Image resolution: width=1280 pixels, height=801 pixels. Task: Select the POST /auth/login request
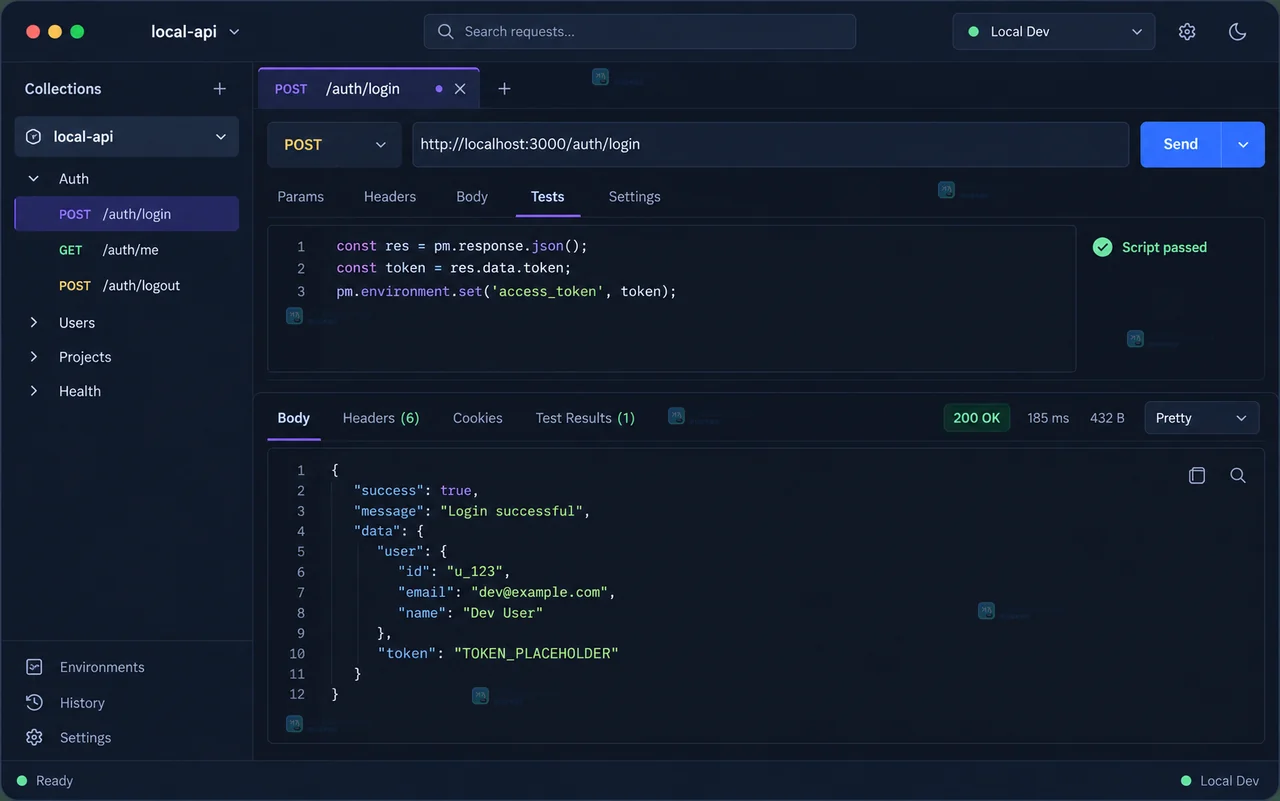pyautogui.click(x=127, y=214)
